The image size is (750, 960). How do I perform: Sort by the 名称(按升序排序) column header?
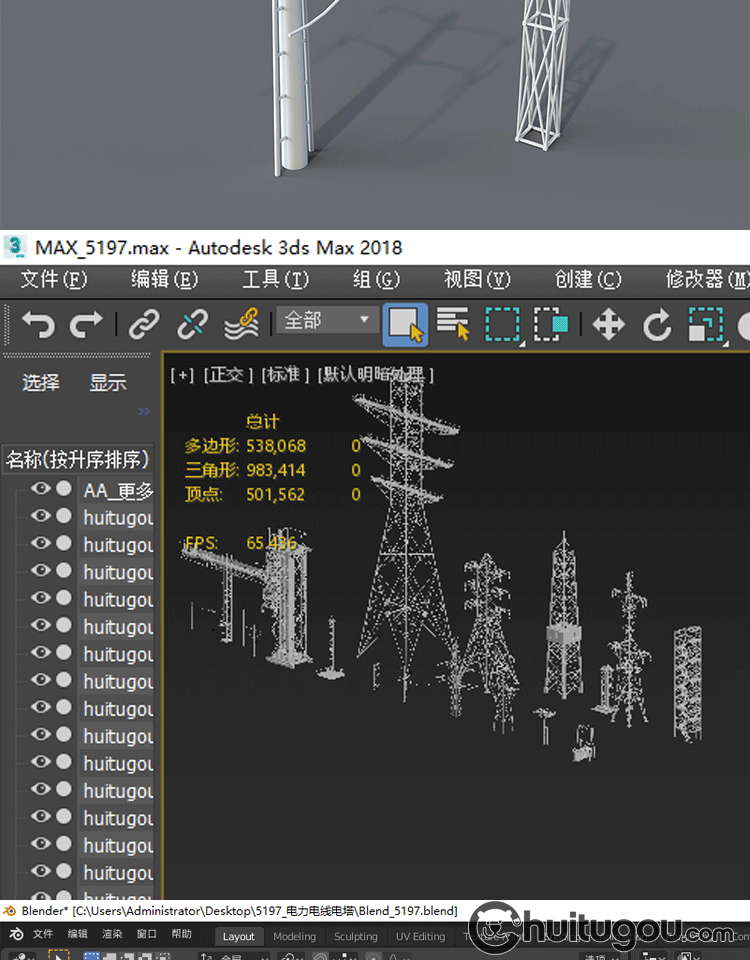tap(77, 460)
